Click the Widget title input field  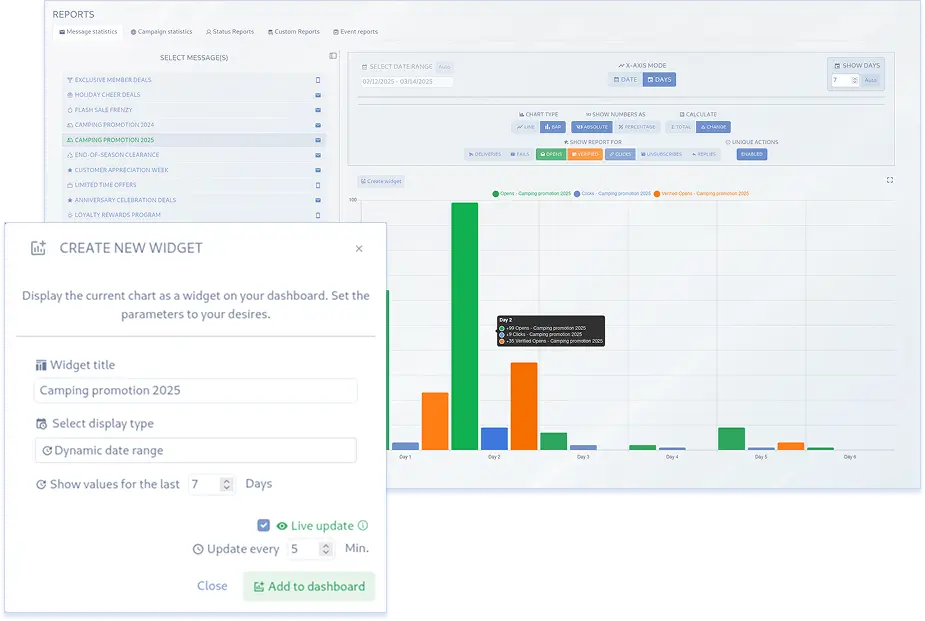click(x=196, y=391)
